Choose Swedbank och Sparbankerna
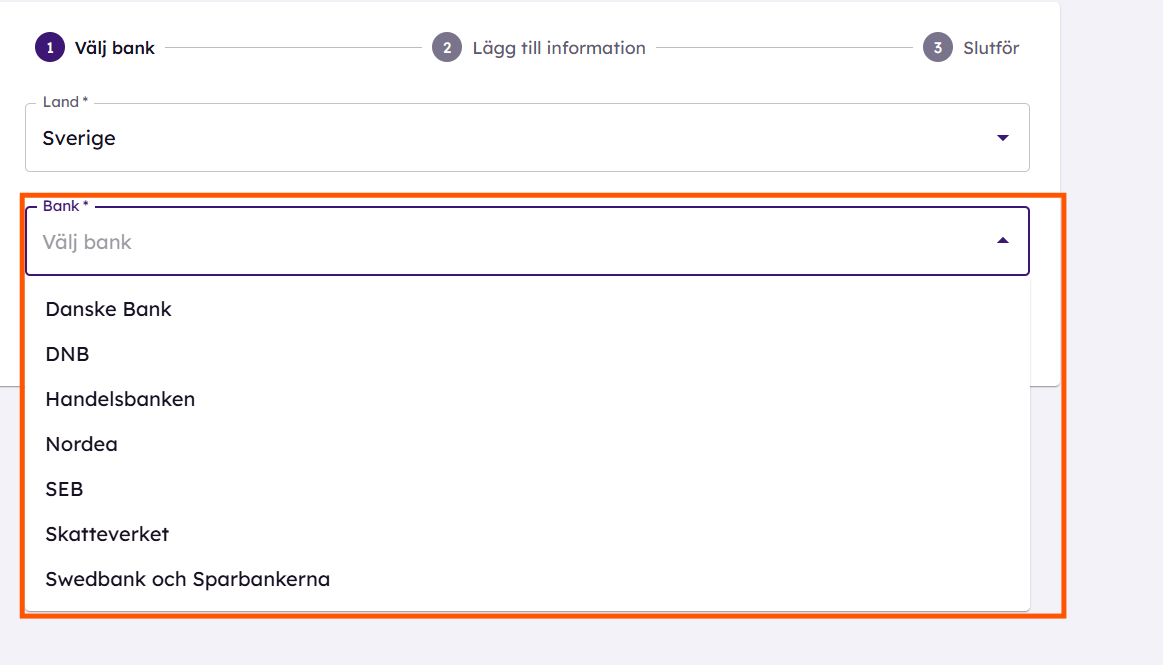Image resolution: width=1163 pixels, height=665 pixels. tap(527, 579)
